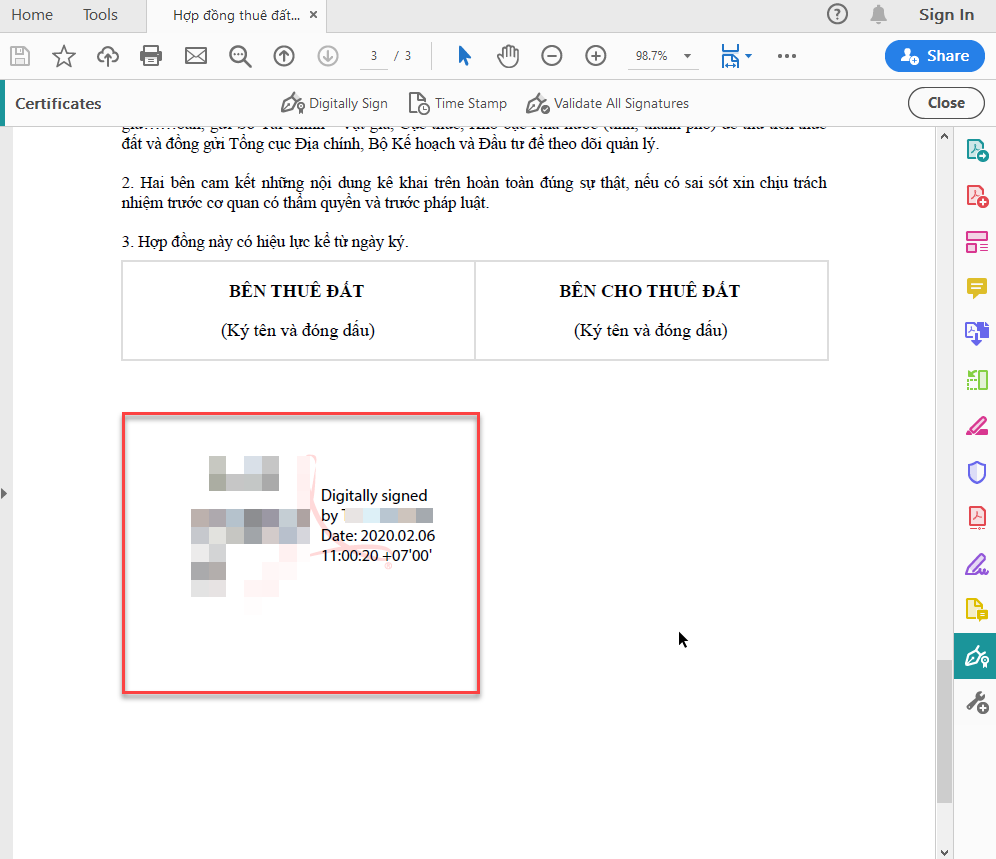Type in the page number field

[x=374, y=56]
